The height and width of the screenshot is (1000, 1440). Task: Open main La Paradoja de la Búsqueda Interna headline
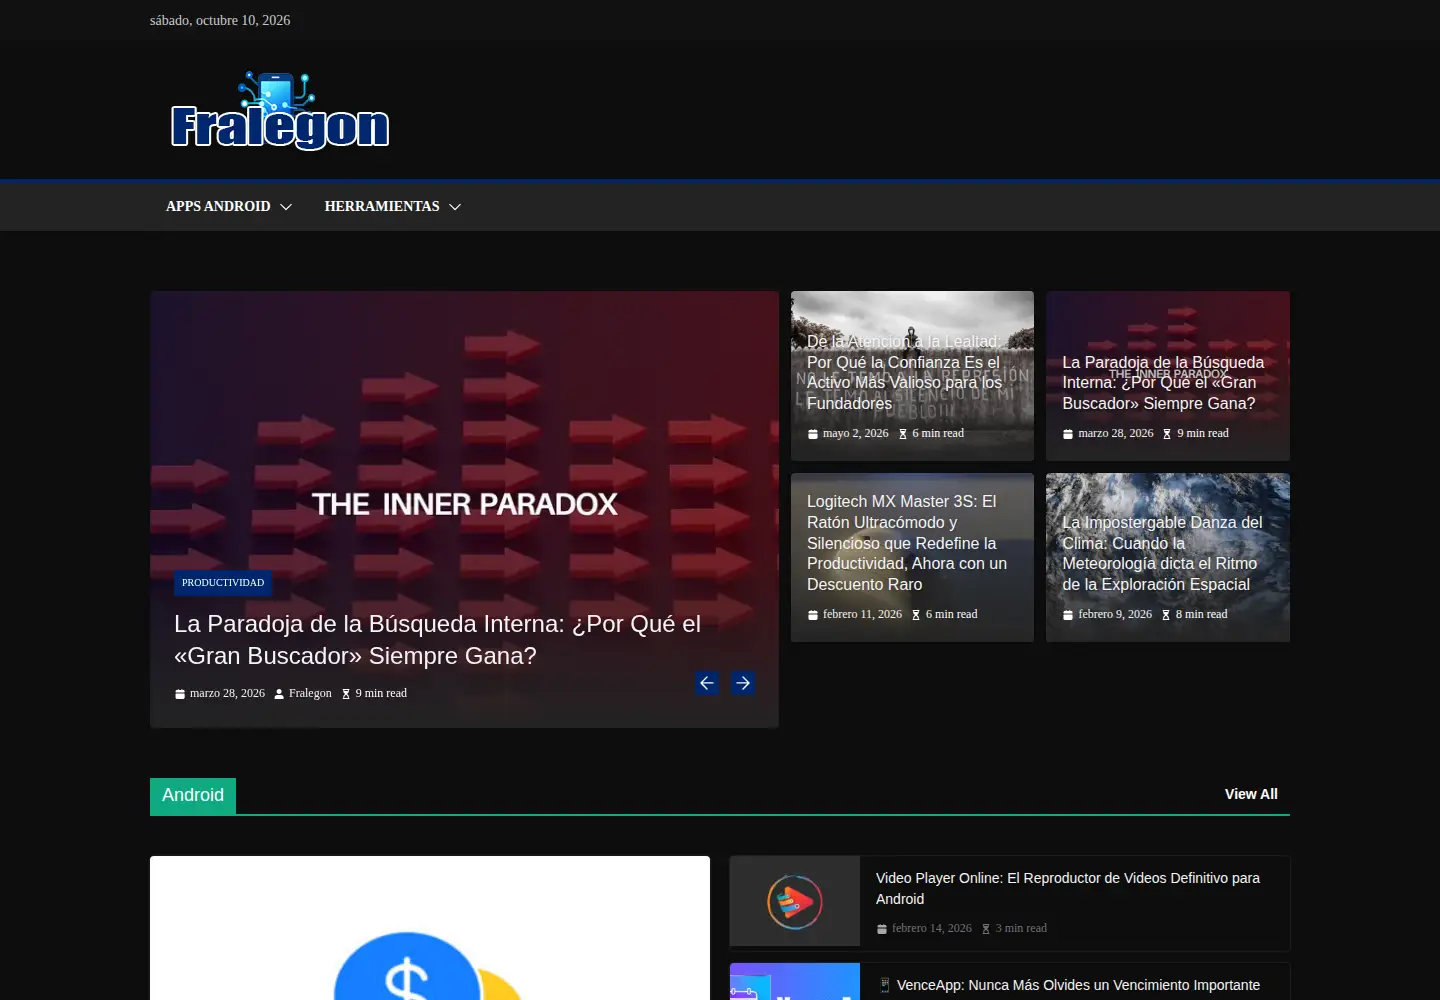click(438, 640)
